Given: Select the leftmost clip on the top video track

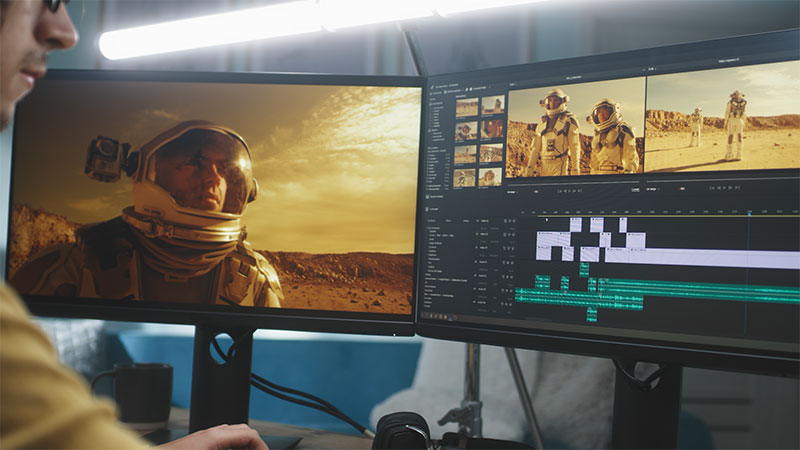Looking at the screenshot, I should [x=576, y=224].
